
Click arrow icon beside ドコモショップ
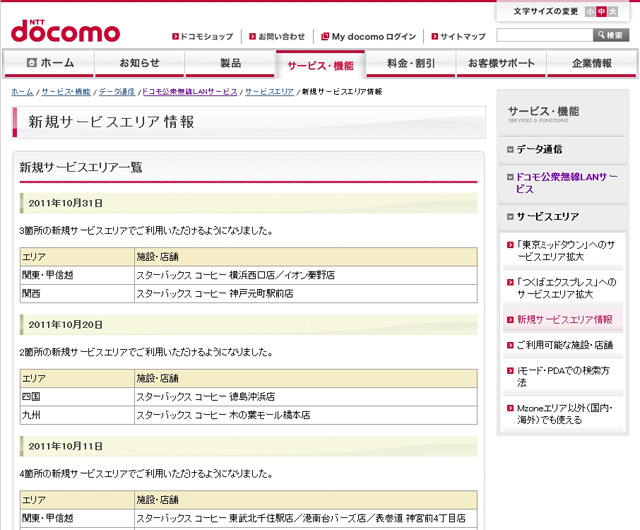point(175,36)
